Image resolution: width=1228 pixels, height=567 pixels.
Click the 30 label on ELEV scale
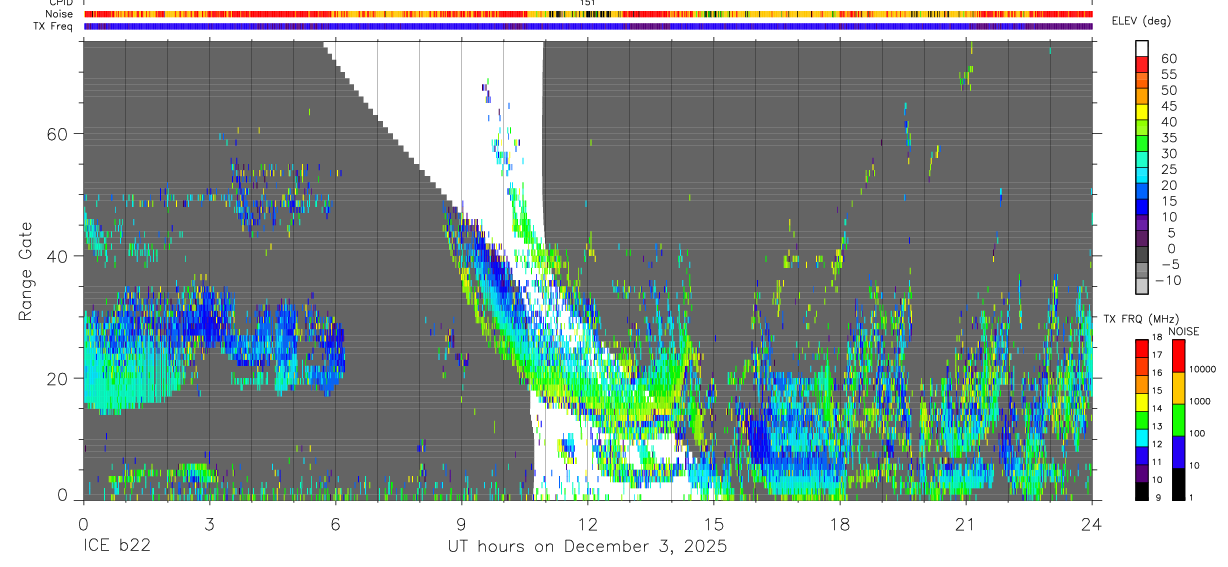1168,154
